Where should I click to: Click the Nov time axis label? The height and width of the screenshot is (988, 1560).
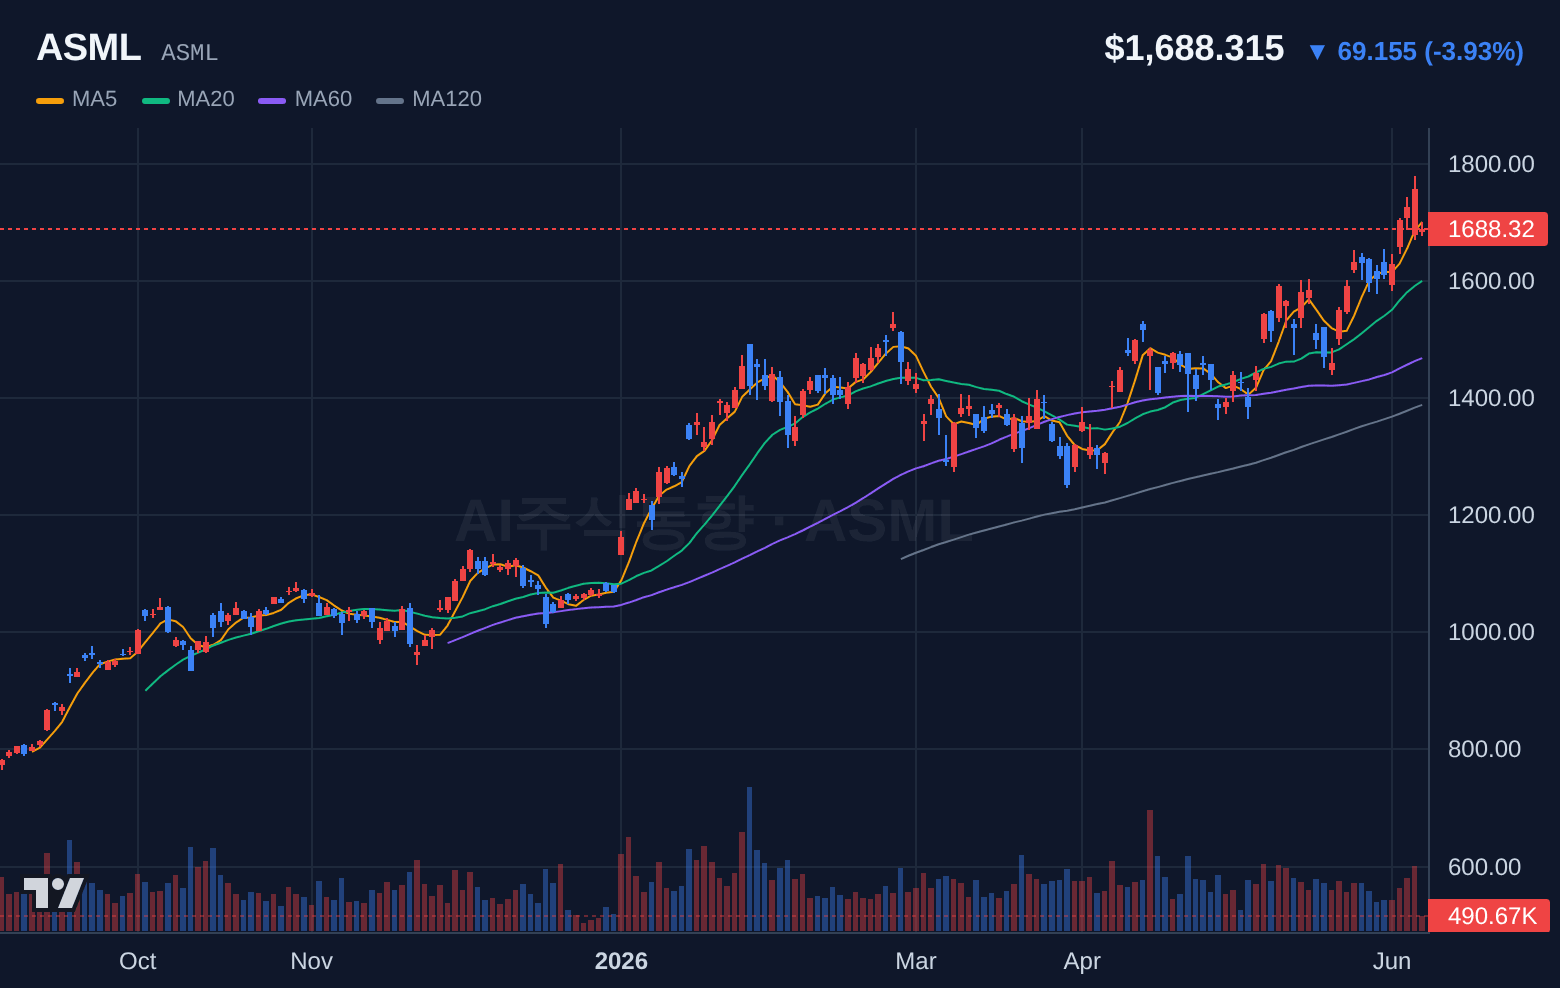(311, 961)
